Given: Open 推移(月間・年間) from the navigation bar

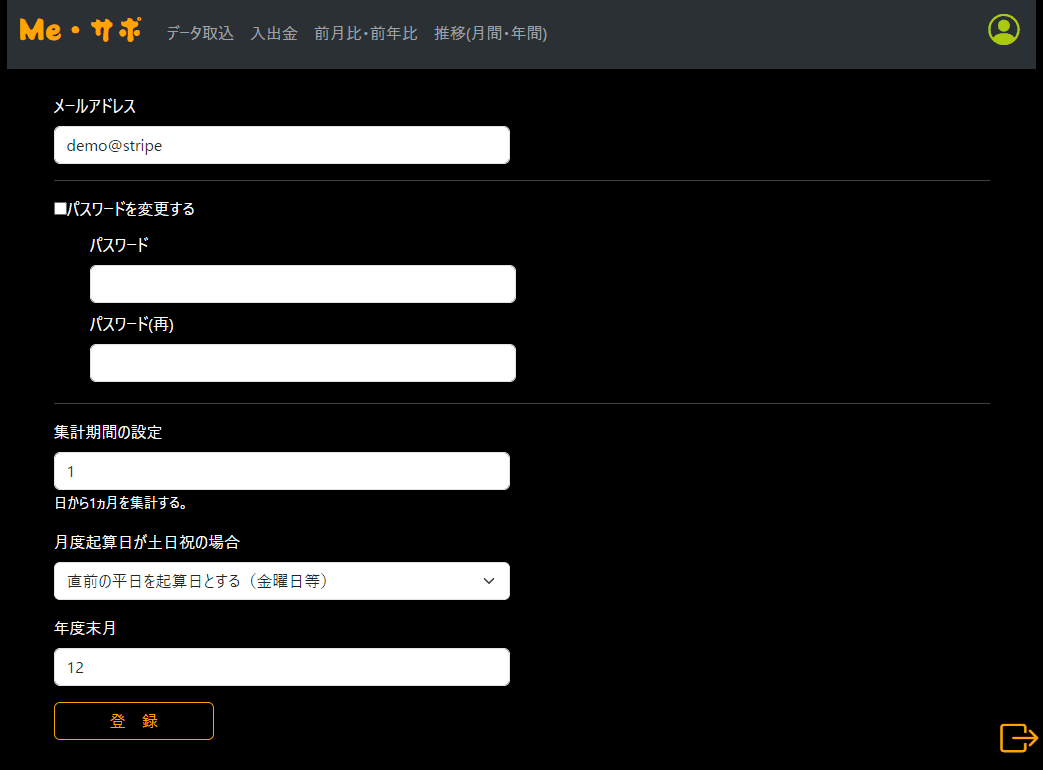Looking at the screenshot, I should pos(490,33).
